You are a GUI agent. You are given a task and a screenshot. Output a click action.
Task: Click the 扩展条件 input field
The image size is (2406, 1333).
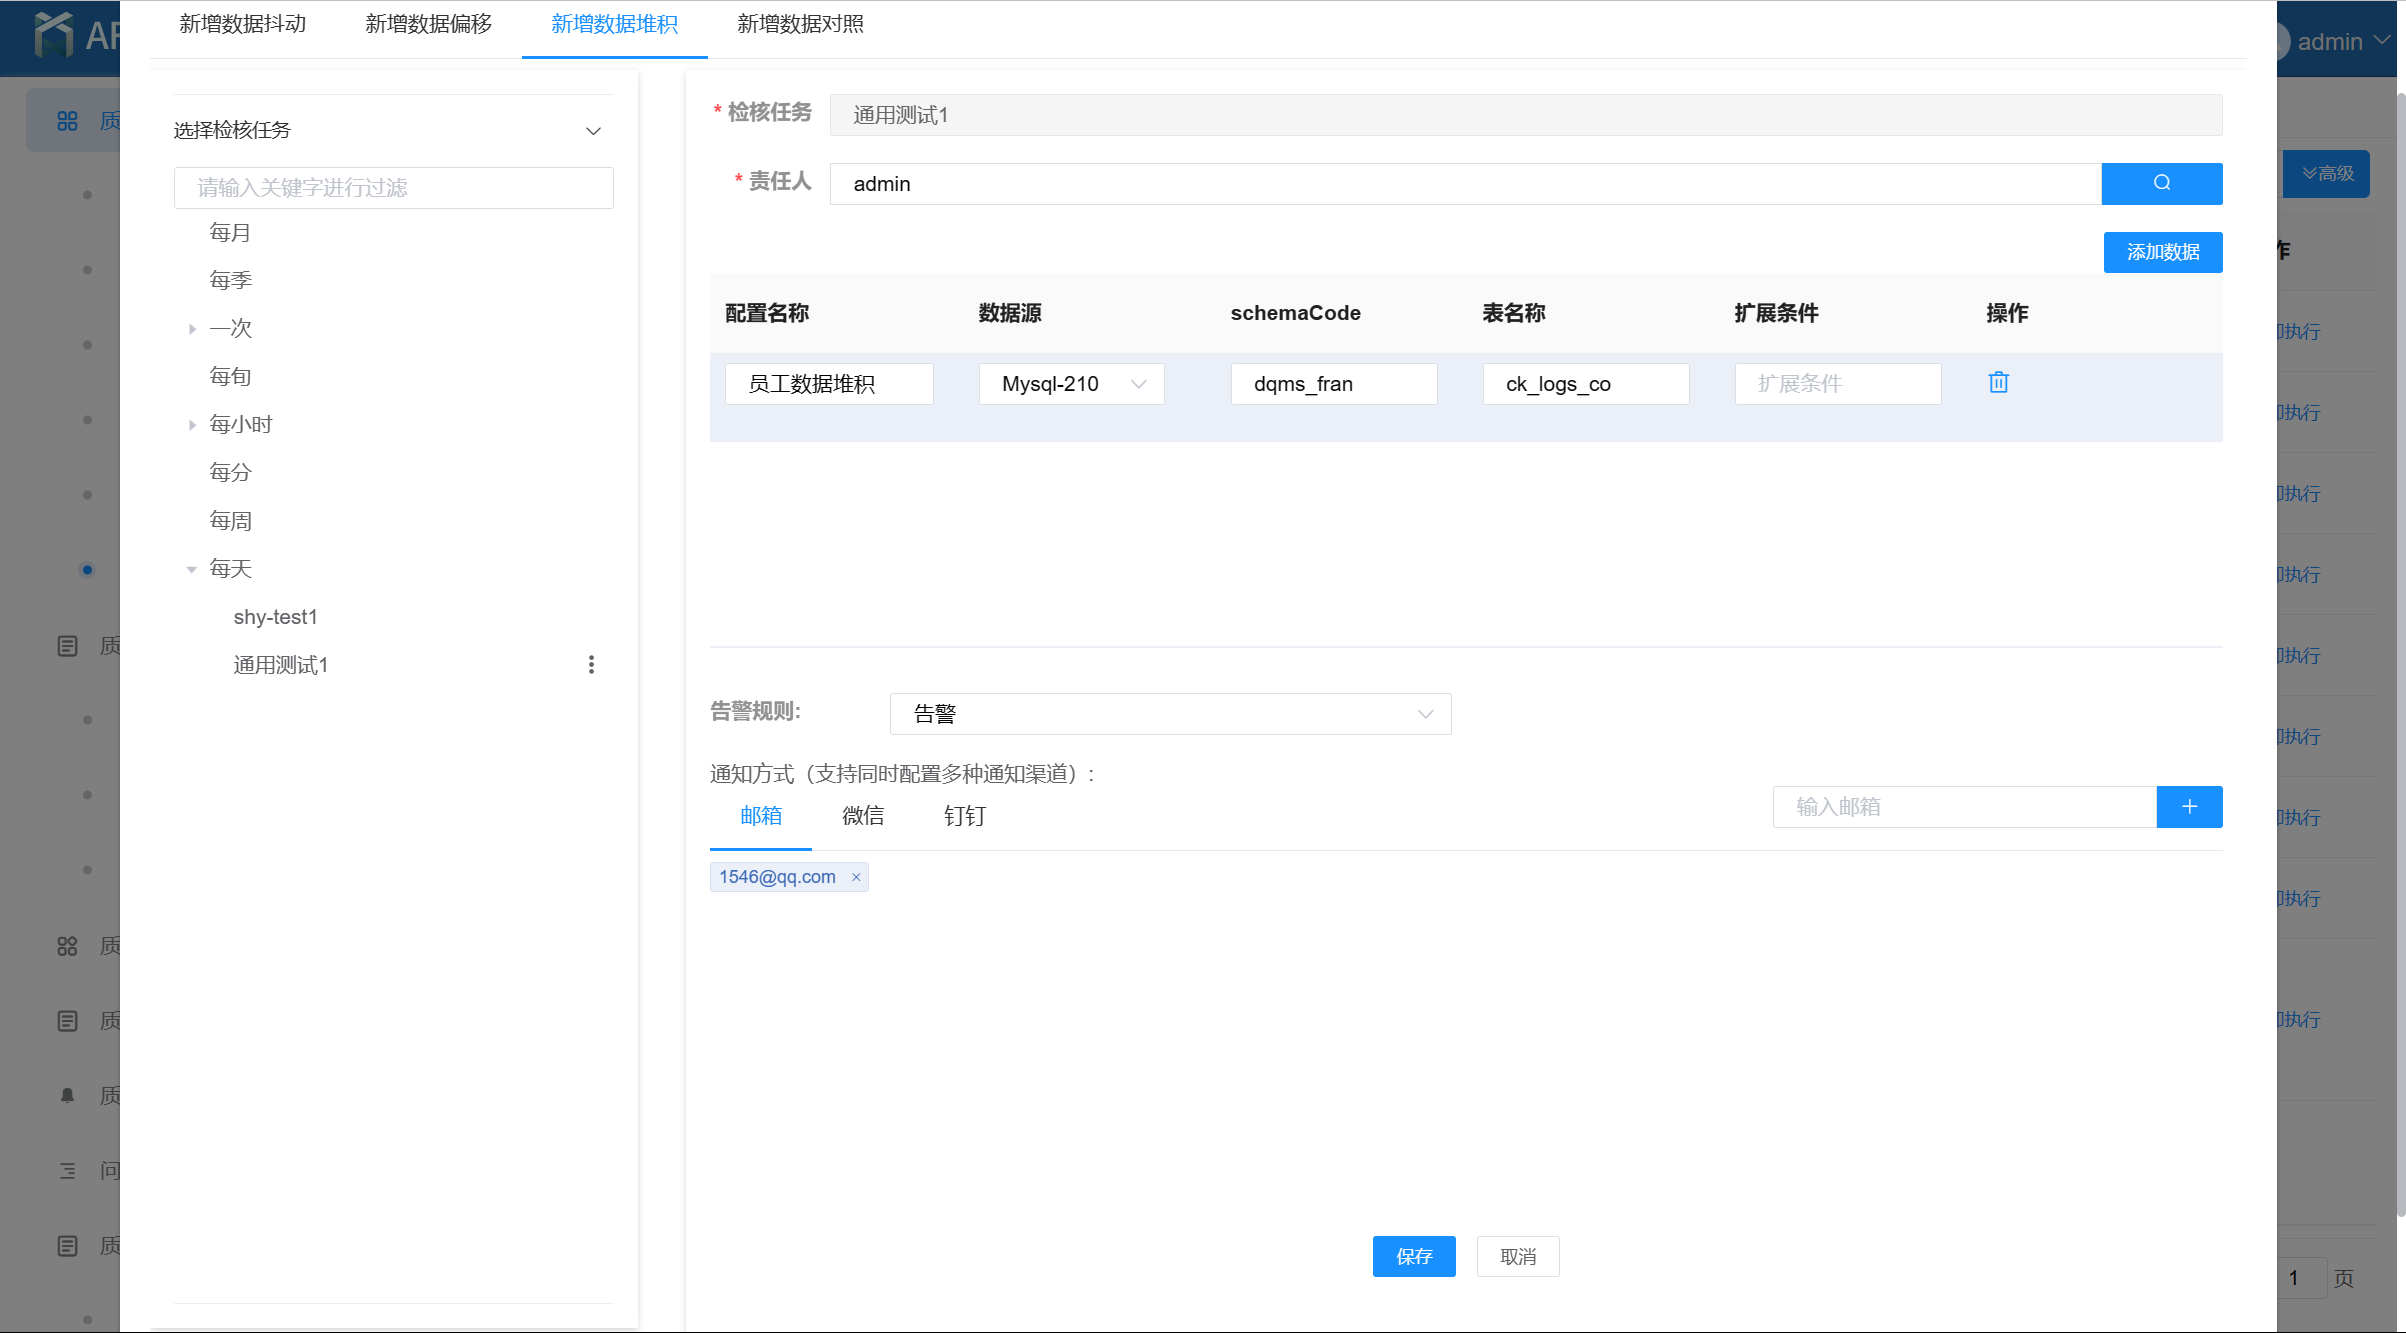pos(1837,384)
